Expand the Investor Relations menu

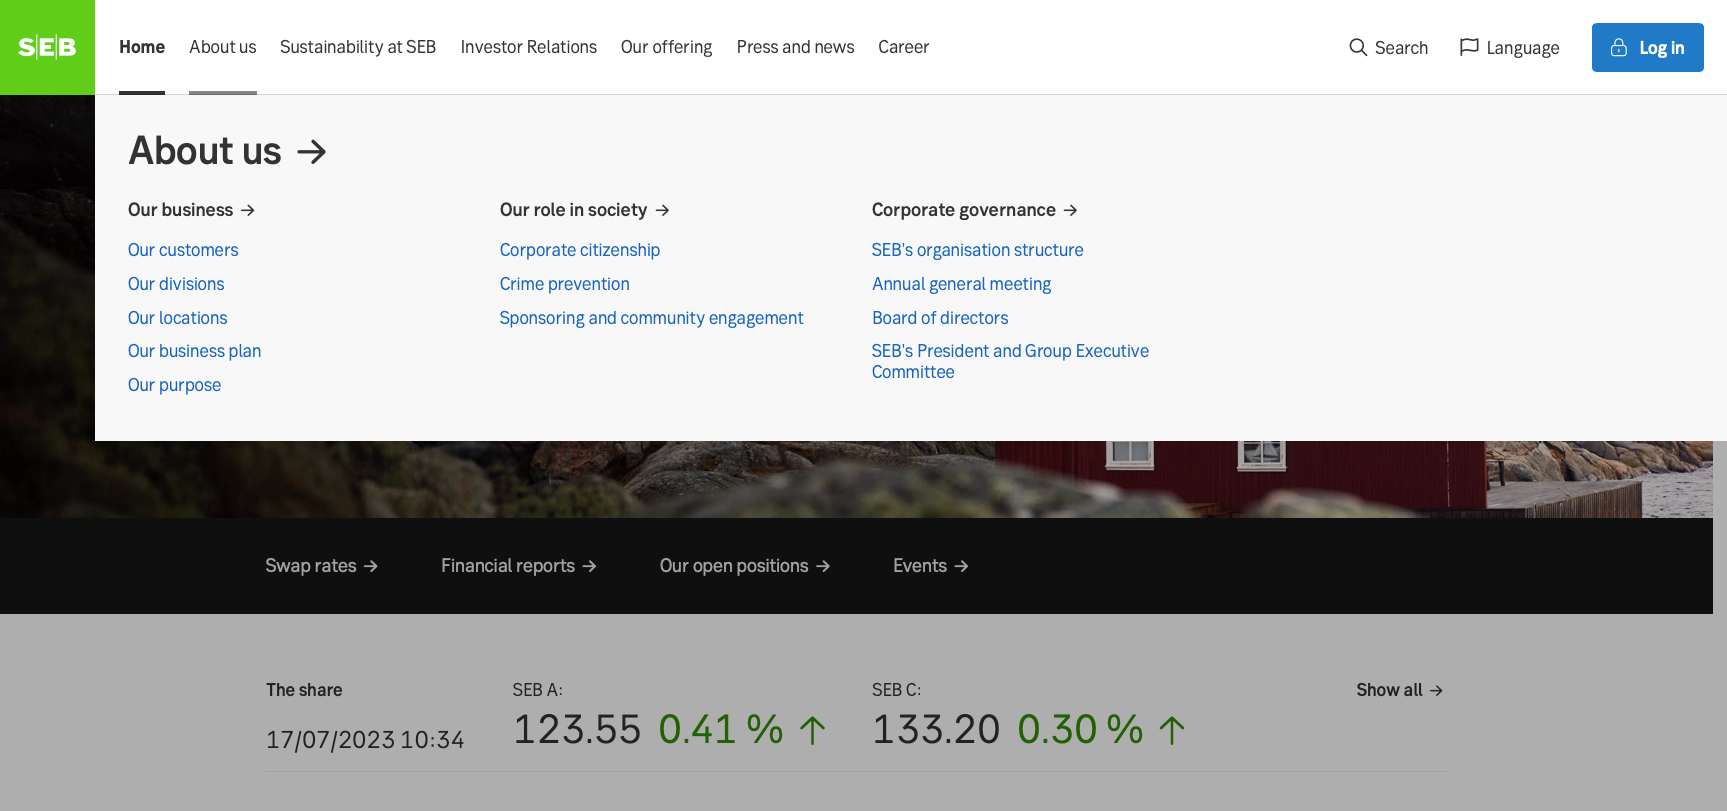click(528, 47)
